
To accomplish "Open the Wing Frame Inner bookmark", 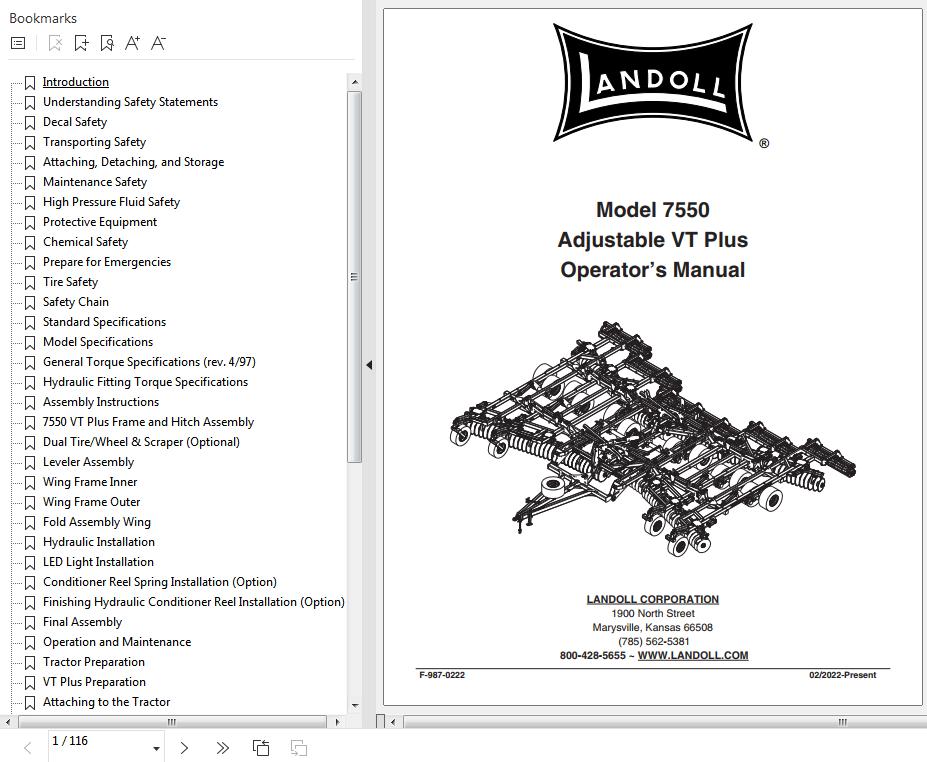I will click(90, 482).
